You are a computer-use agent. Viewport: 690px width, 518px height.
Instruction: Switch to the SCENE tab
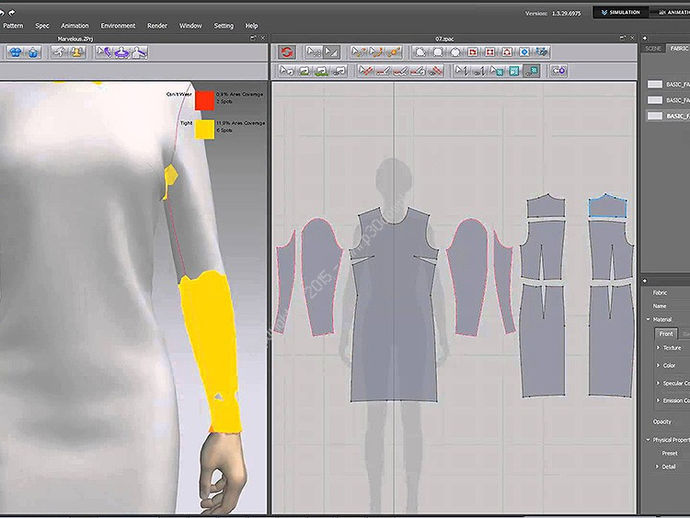(653, 48)
